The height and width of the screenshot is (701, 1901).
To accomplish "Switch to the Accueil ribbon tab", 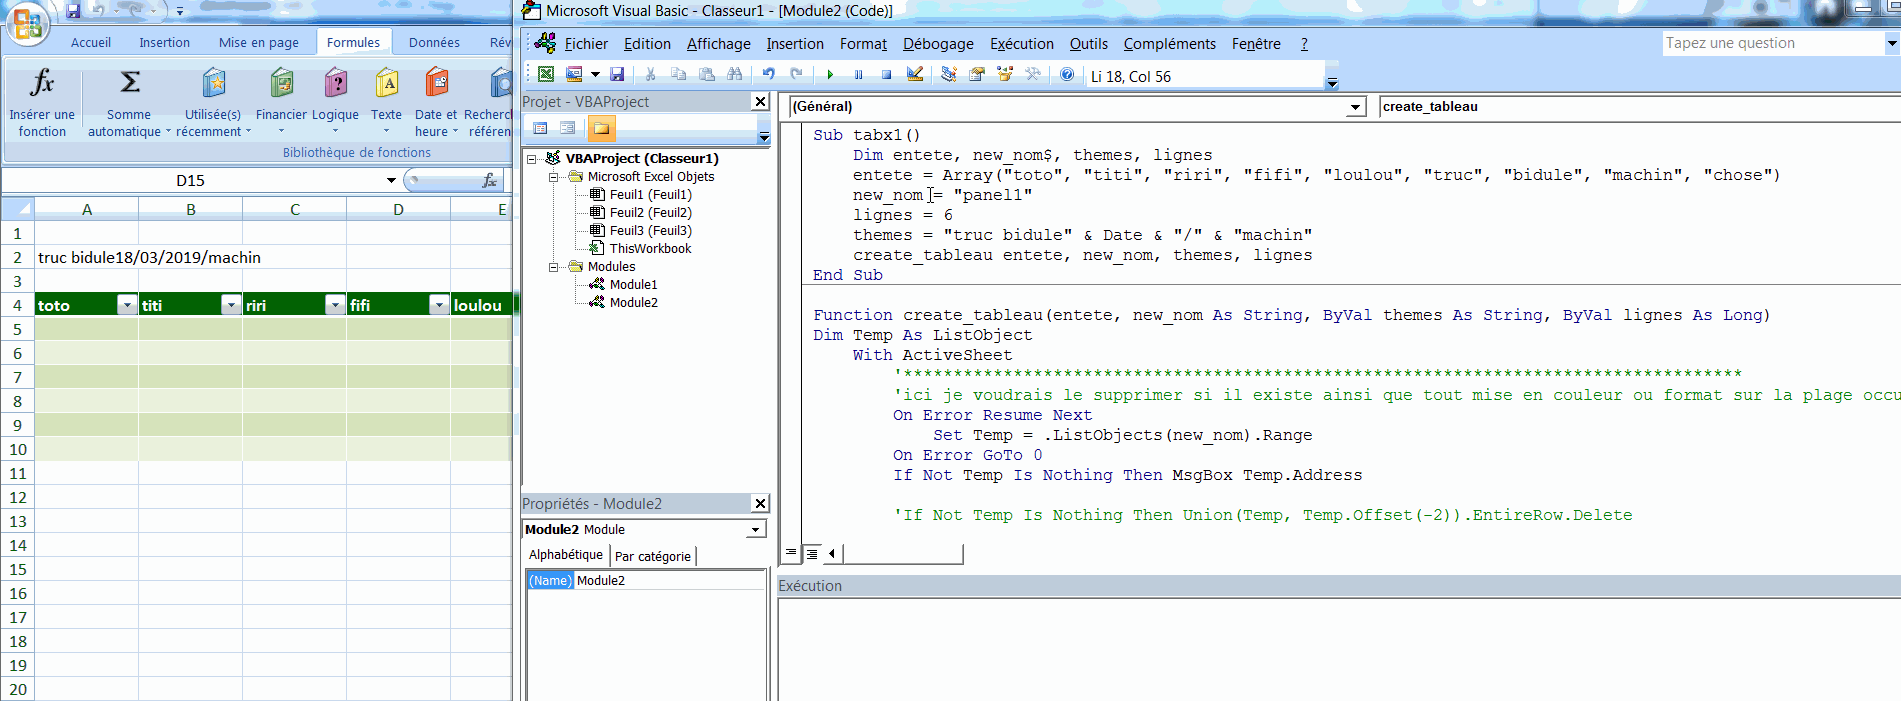I will 91,42.
